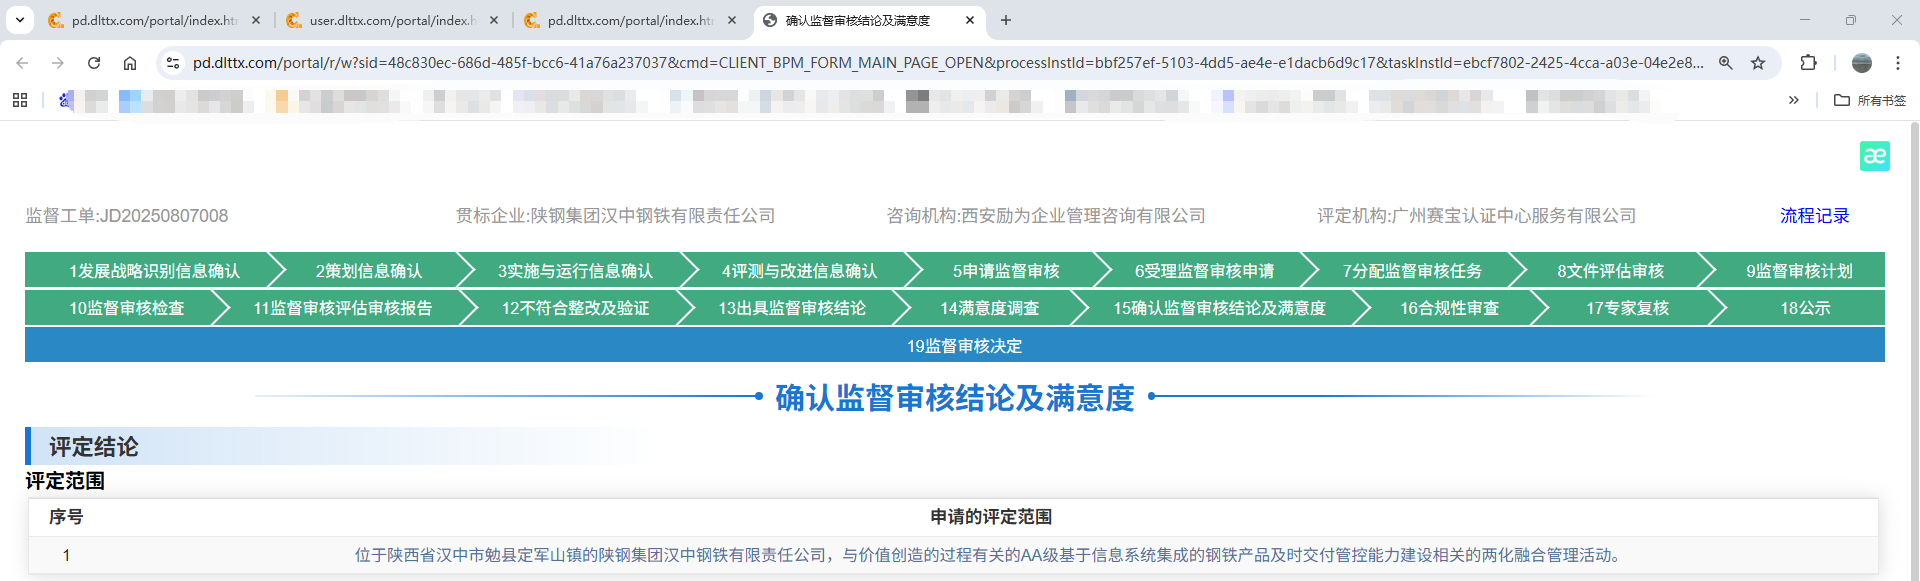Click the page vertical scrollbar

(1914, 350)
